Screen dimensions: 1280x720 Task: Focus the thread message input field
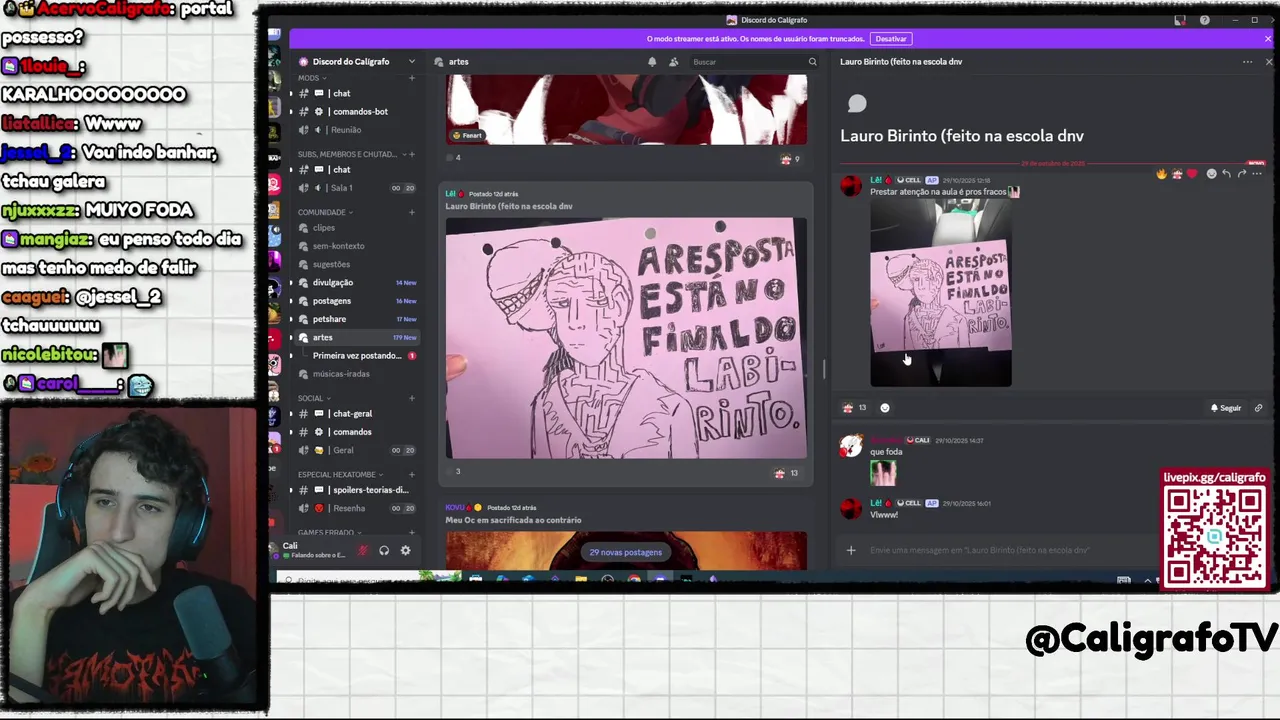(1010, 550)
